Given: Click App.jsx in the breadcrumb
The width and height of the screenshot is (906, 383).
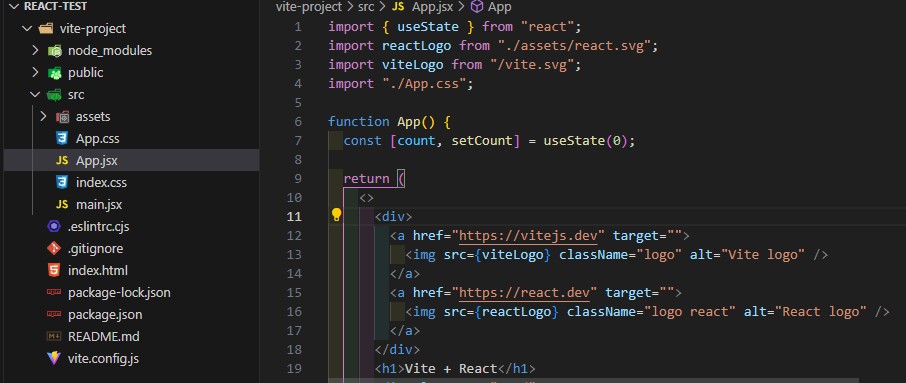Looking at the screenshot, I should click(x=432, y=7).
